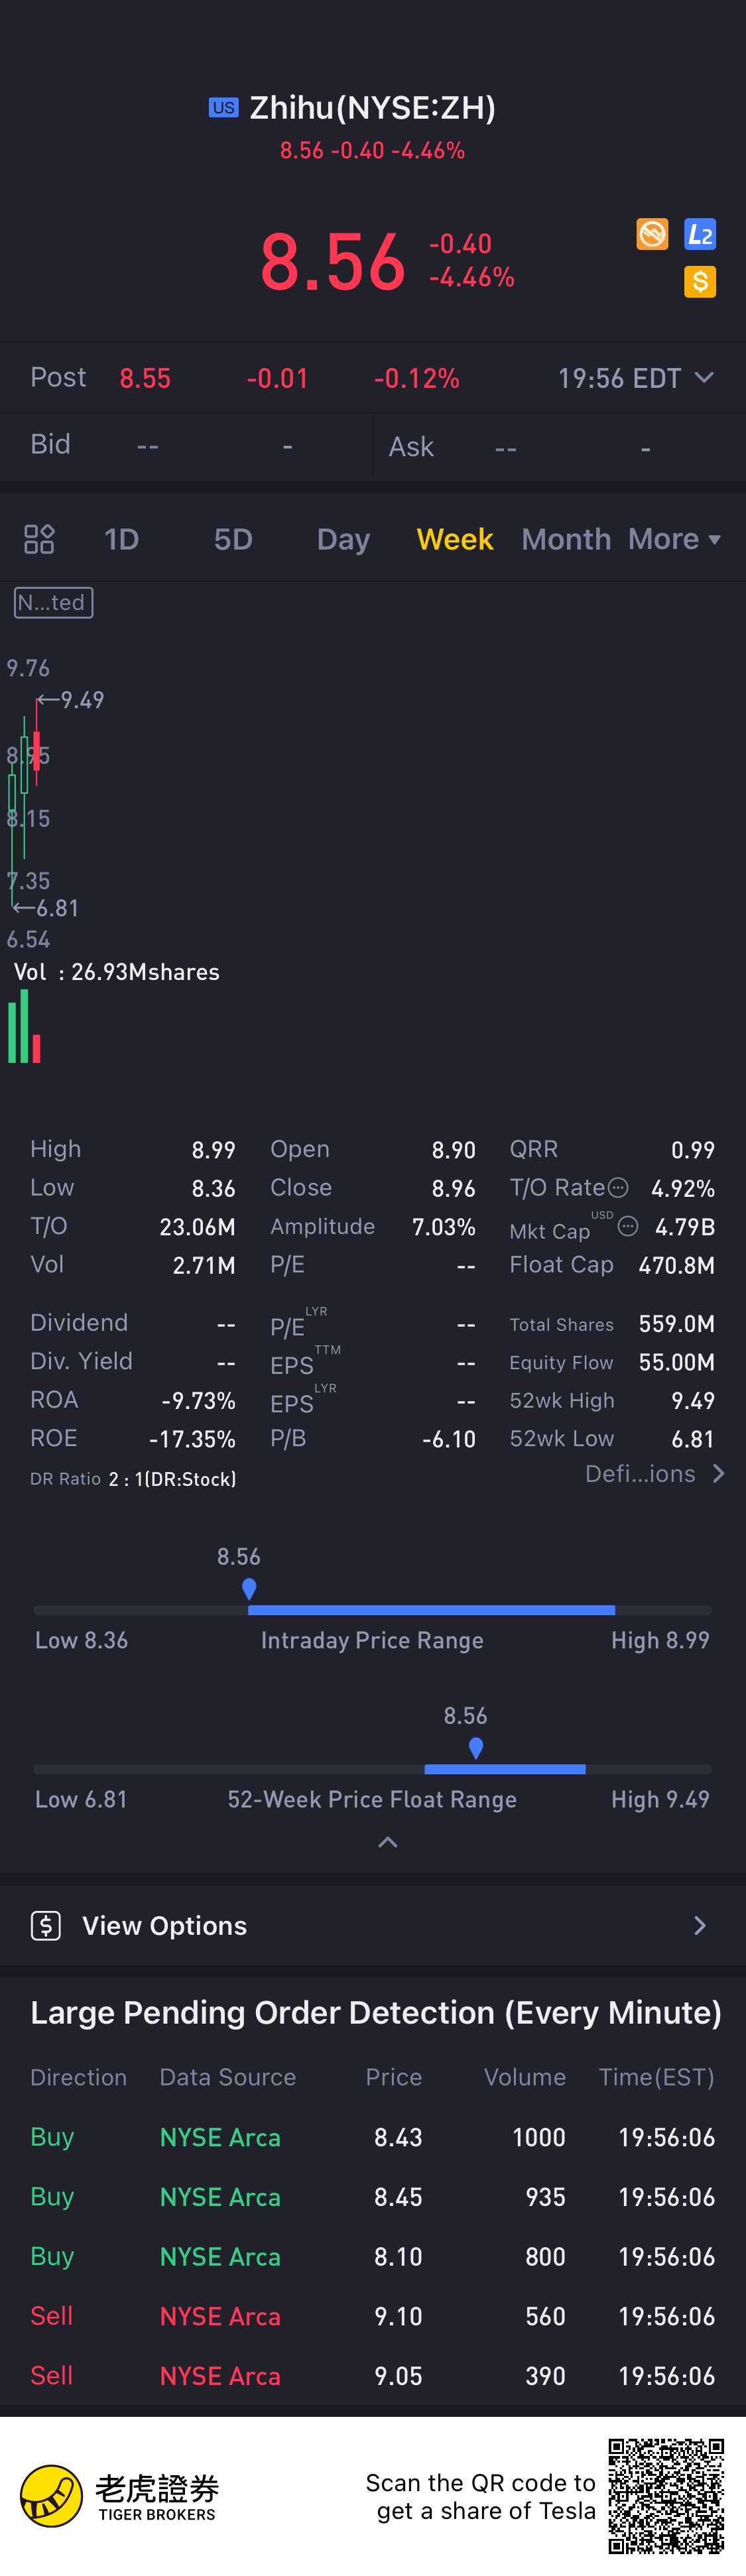Tap the yellow dollar sign badge

tap(700, 282)
